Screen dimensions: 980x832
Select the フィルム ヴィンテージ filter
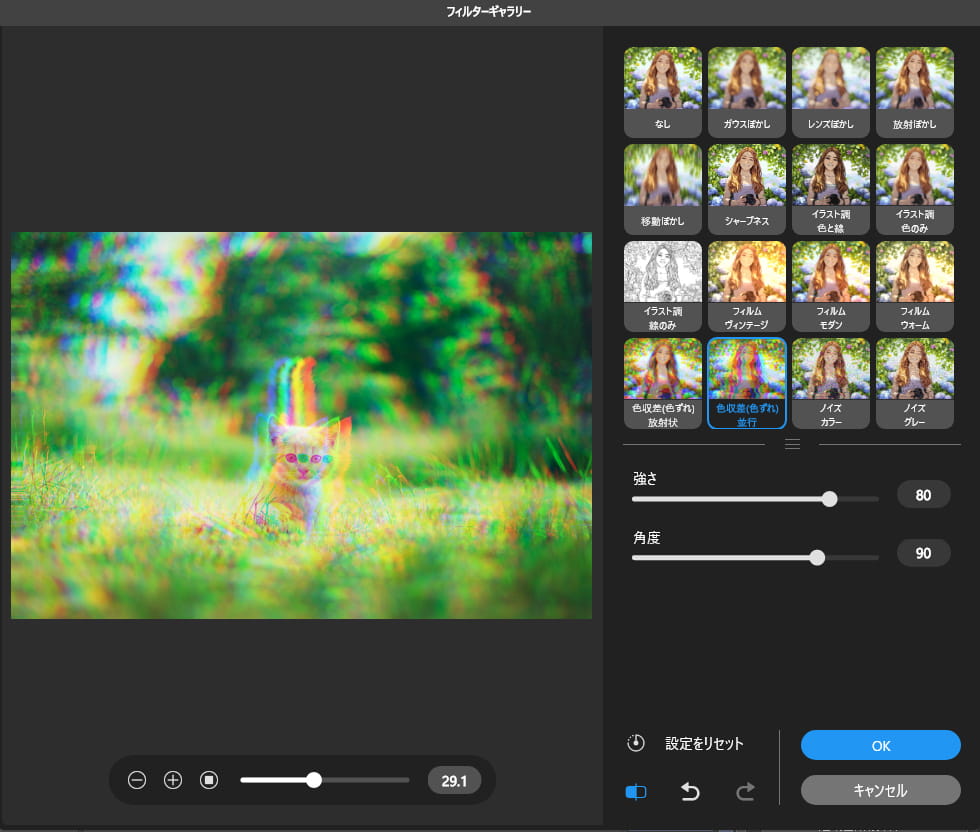[x=746, y=286]
